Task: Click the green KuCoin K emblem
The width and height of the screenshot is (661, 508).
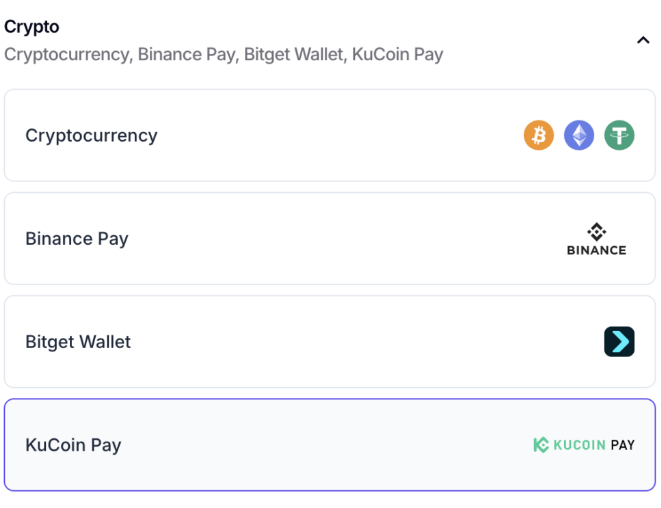Action: 541,445
